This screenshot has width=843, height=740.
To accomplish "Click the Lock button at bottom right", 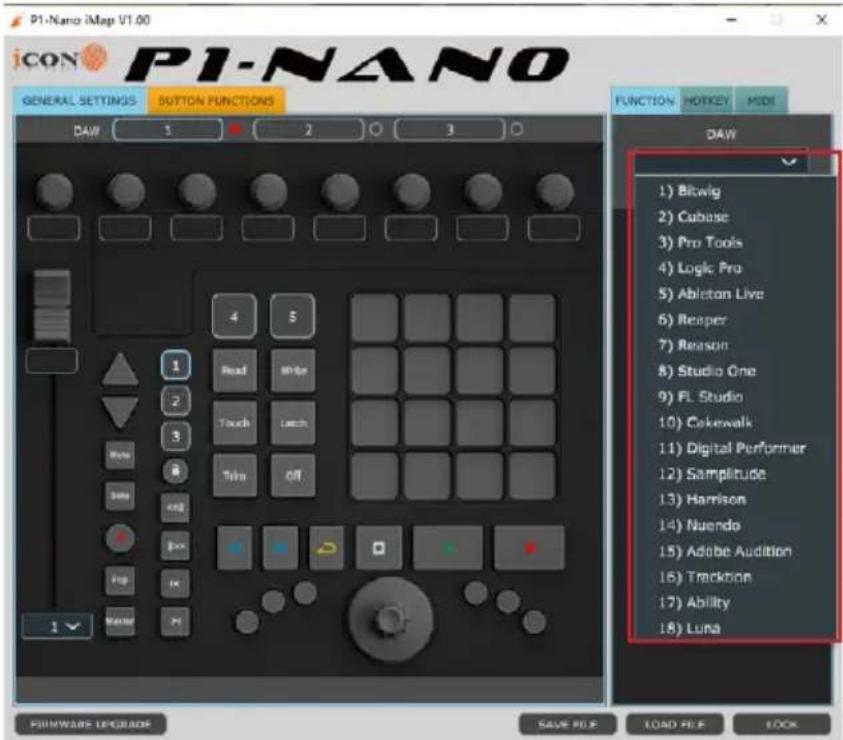I will click(x=782, y=724).
